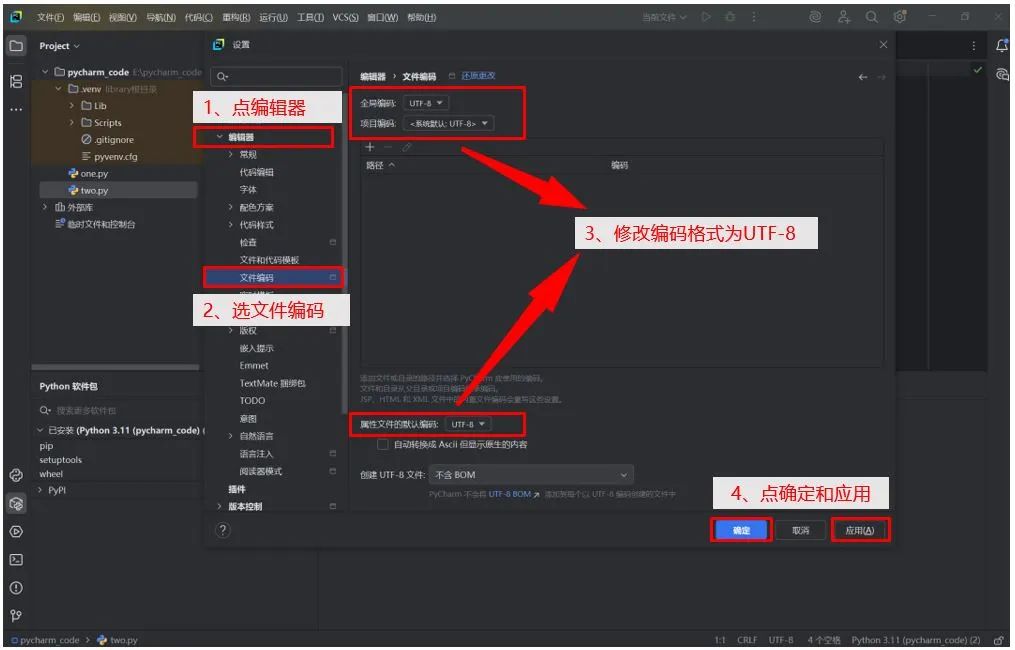Open the Problems tool window icon
1015x650 pixels.
click(16, 588)
